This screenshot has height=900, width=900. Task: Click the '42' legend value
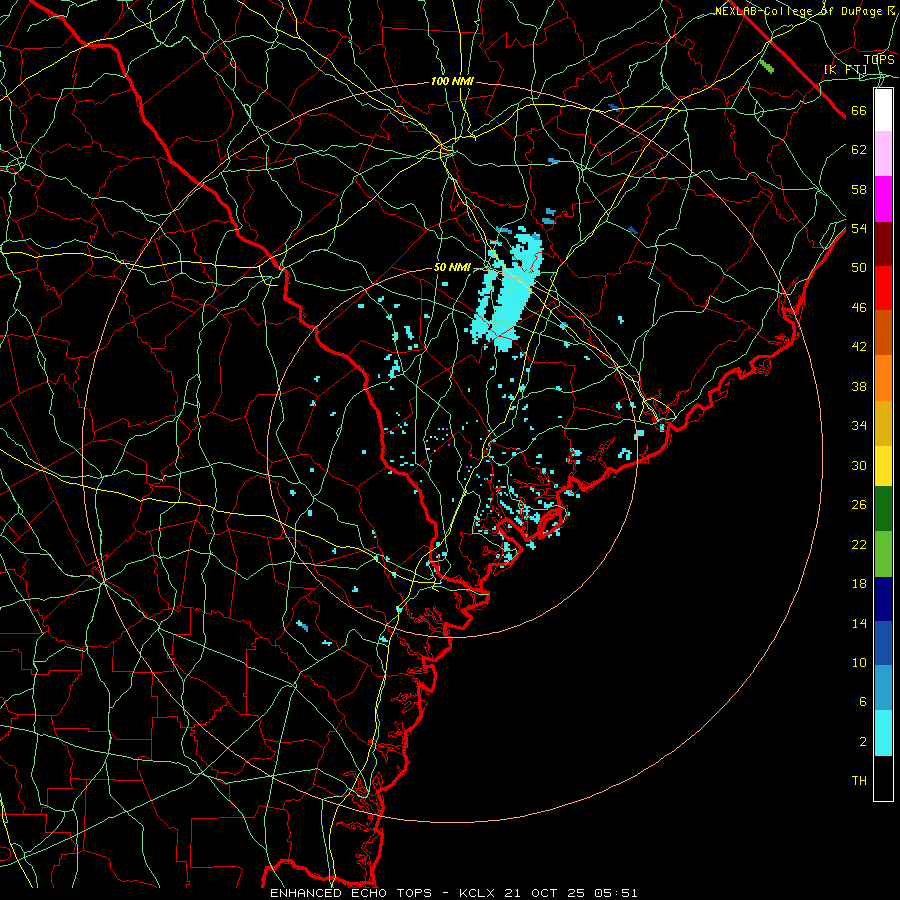(859, 347)
